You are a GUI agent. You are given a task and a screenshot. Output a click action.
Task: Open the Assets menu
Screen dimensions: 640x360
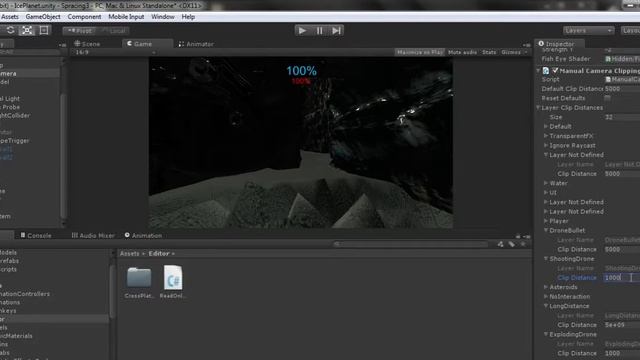(x=10, y=17)
